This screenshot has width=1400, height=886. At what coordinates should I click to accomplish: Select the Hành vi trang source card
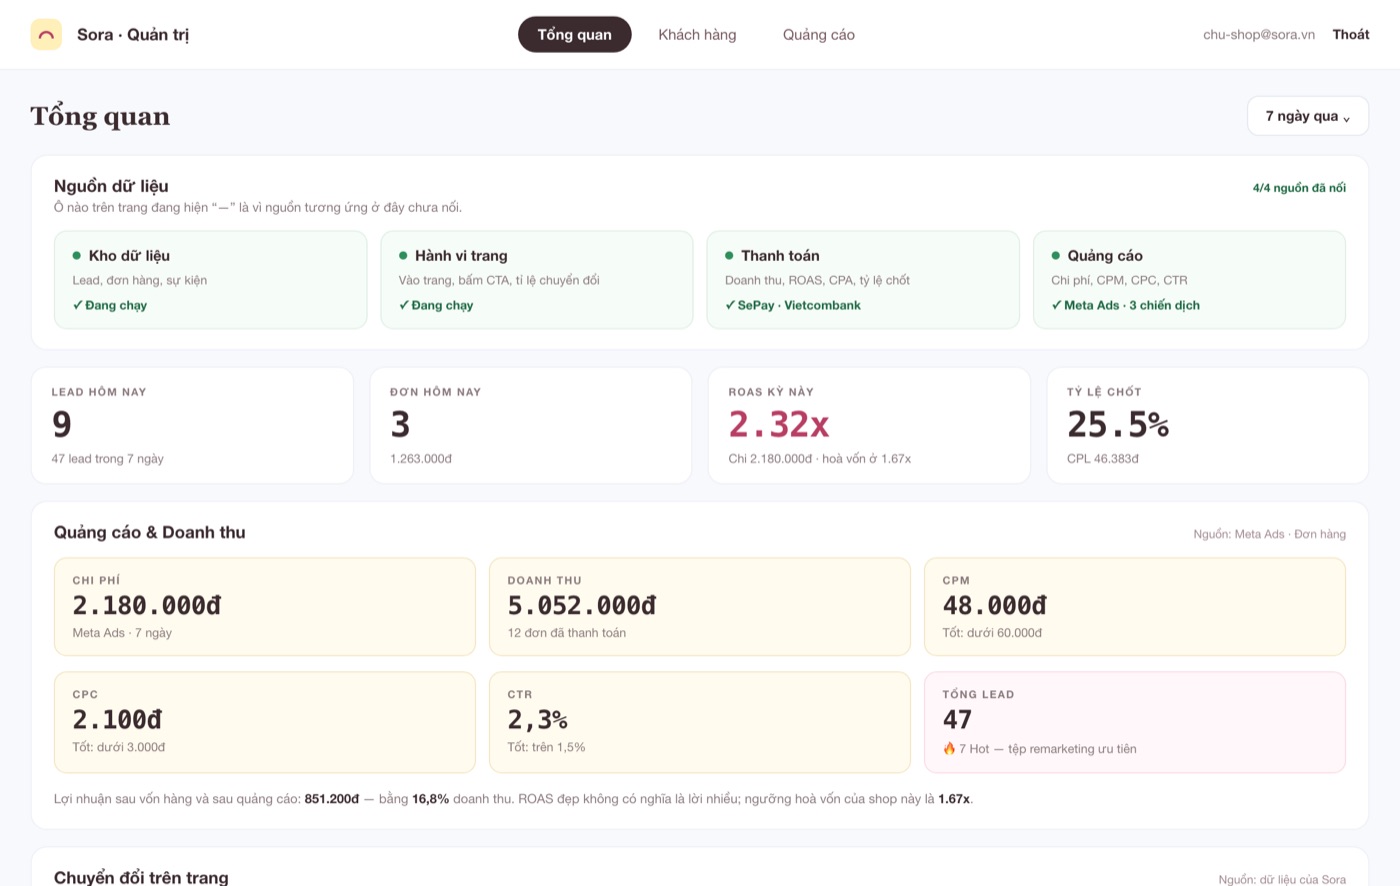(536, 280)
